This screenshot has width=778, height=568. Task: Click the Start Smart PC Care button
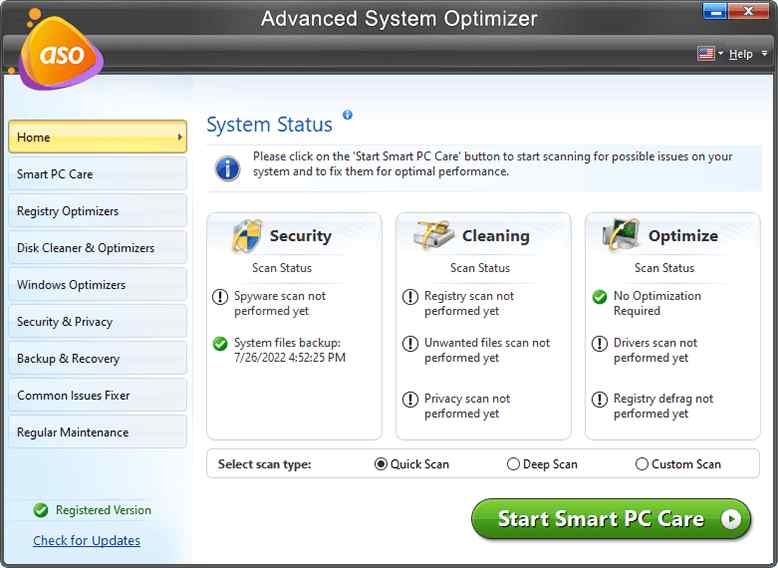click(611, 519)
